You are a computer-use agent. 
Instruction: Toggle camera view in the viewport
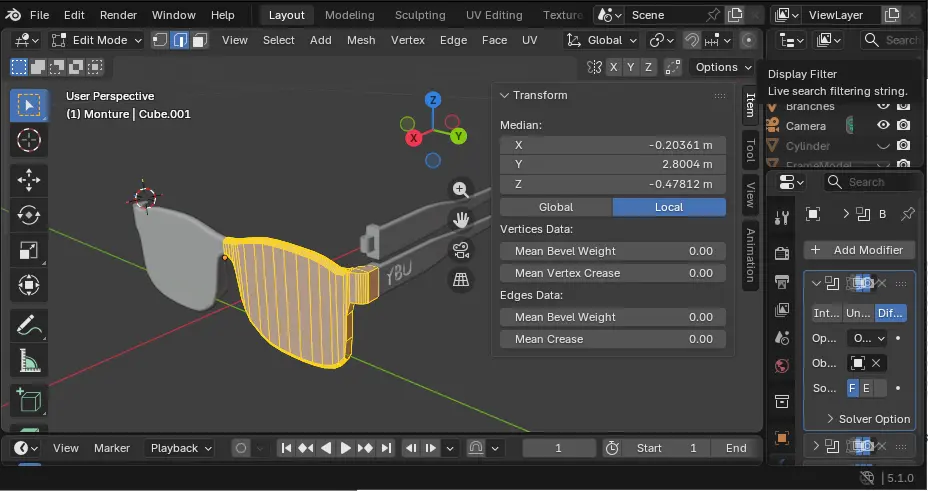tap(461, 250)
